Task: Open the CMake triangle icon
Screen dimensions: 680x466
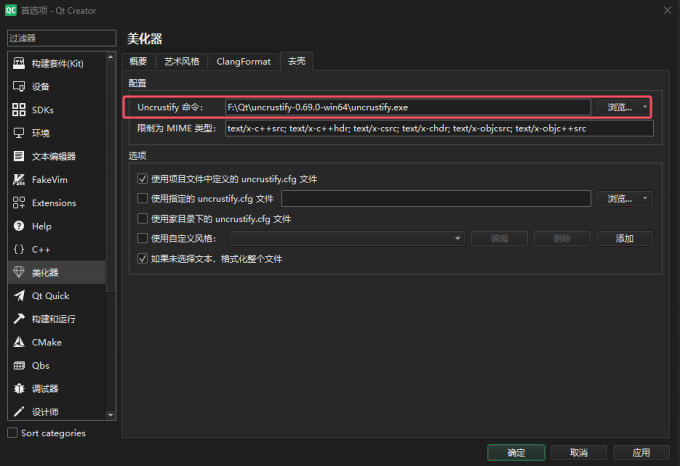Action: point(19,342)
